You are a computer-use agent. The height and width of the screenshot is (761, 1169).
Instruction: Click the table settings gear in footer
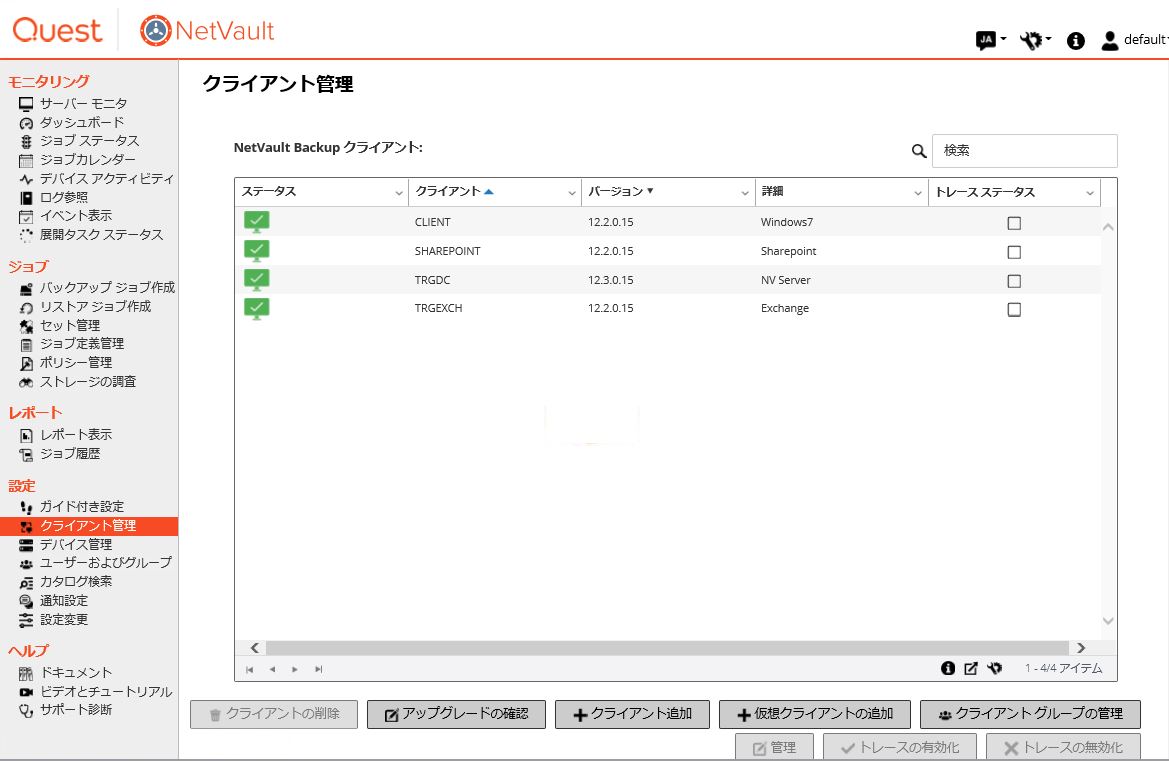click(x=995, y=669)
